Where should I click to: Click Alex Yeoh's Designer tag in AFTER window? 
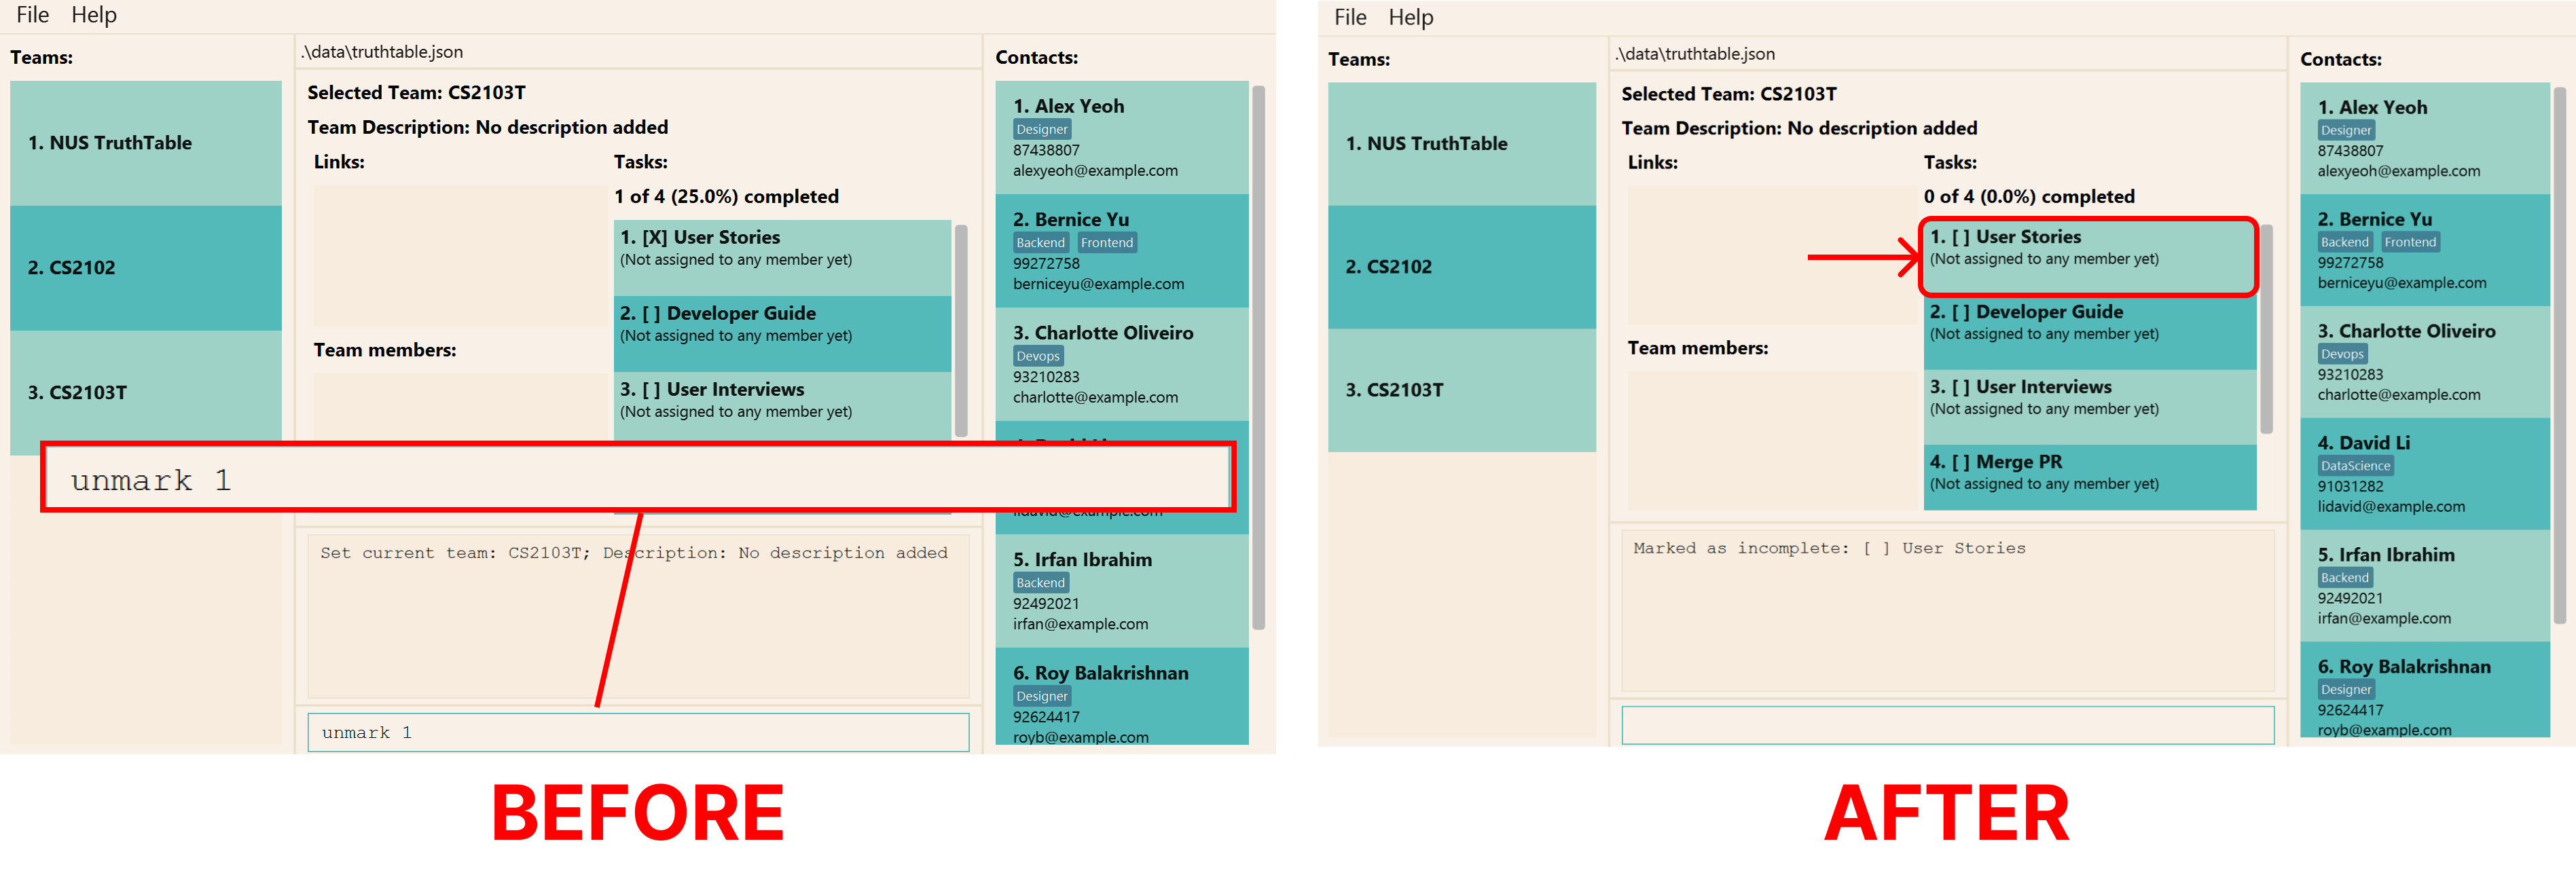[x=2346, y=130]
